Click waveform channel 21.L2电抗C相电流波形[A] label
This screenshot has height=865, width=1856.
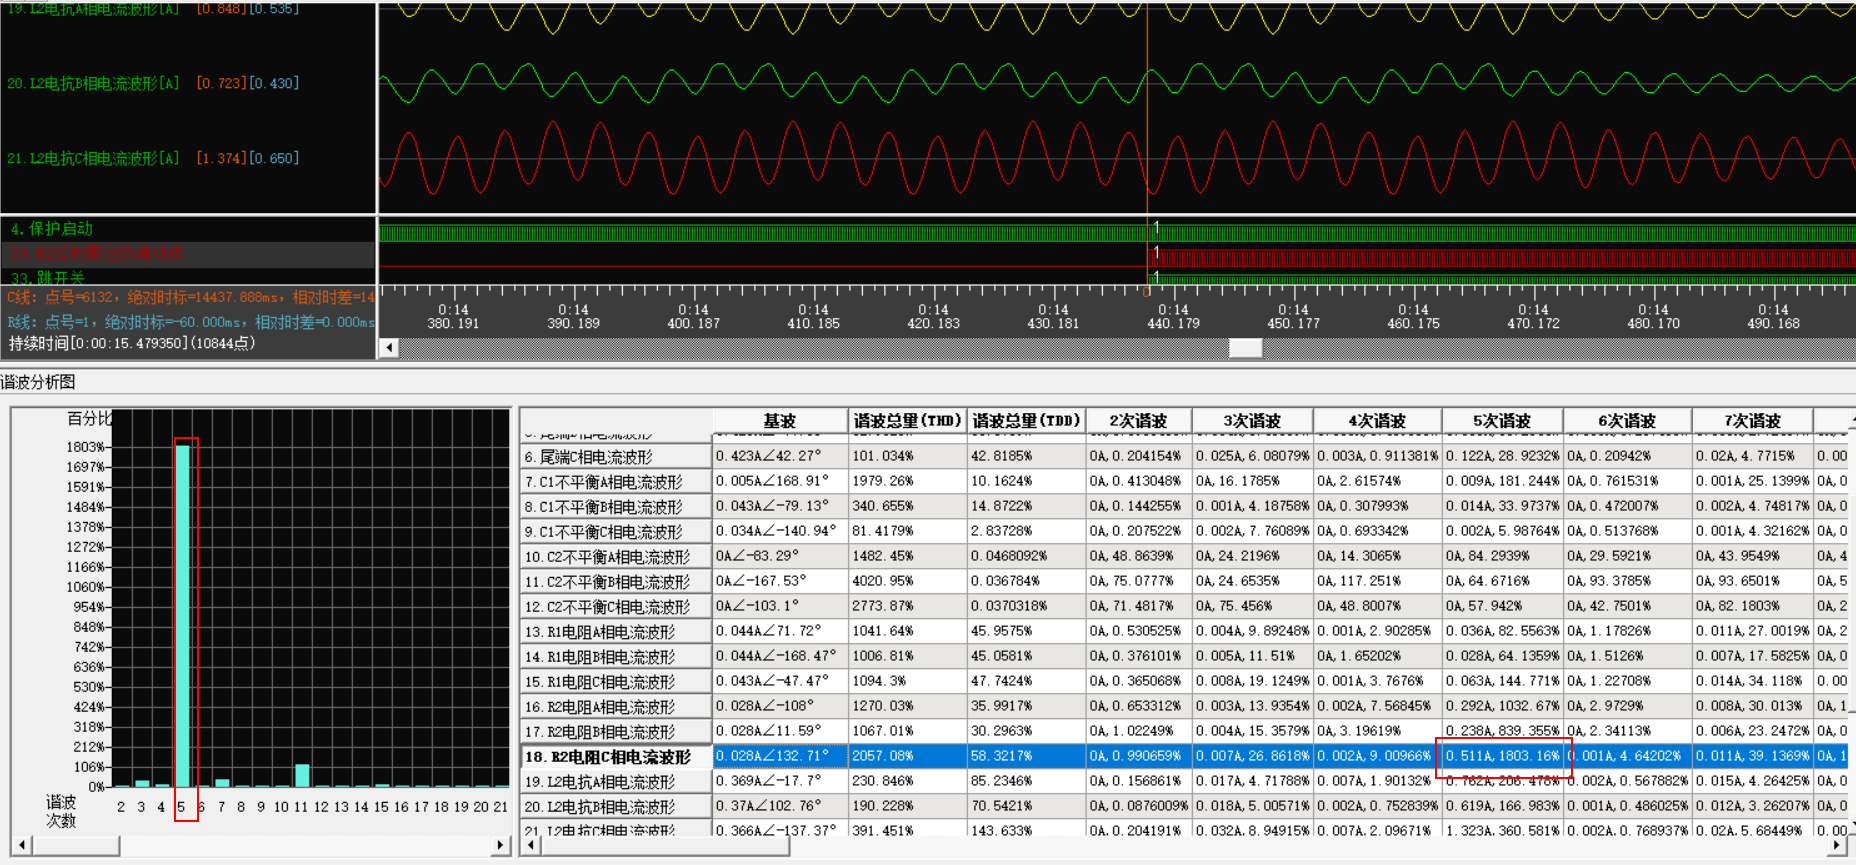(93, 158)
